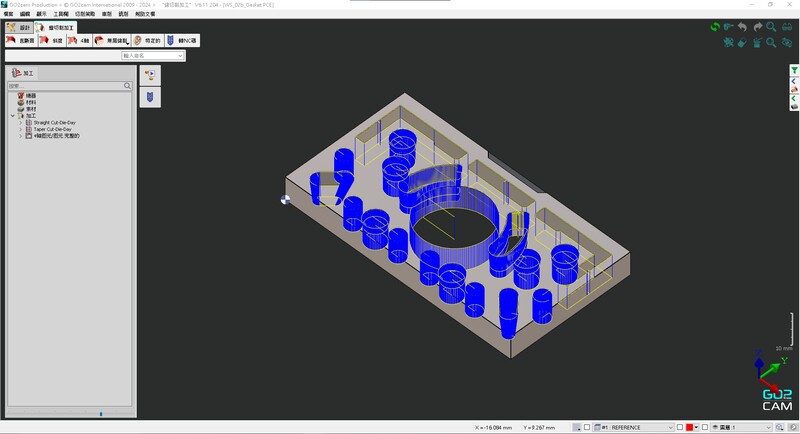Image resolution: width=800 pixels, height=434 pixels.
Task: Click the 轉NC碼 toolbar button
Action: coord(182,41)
